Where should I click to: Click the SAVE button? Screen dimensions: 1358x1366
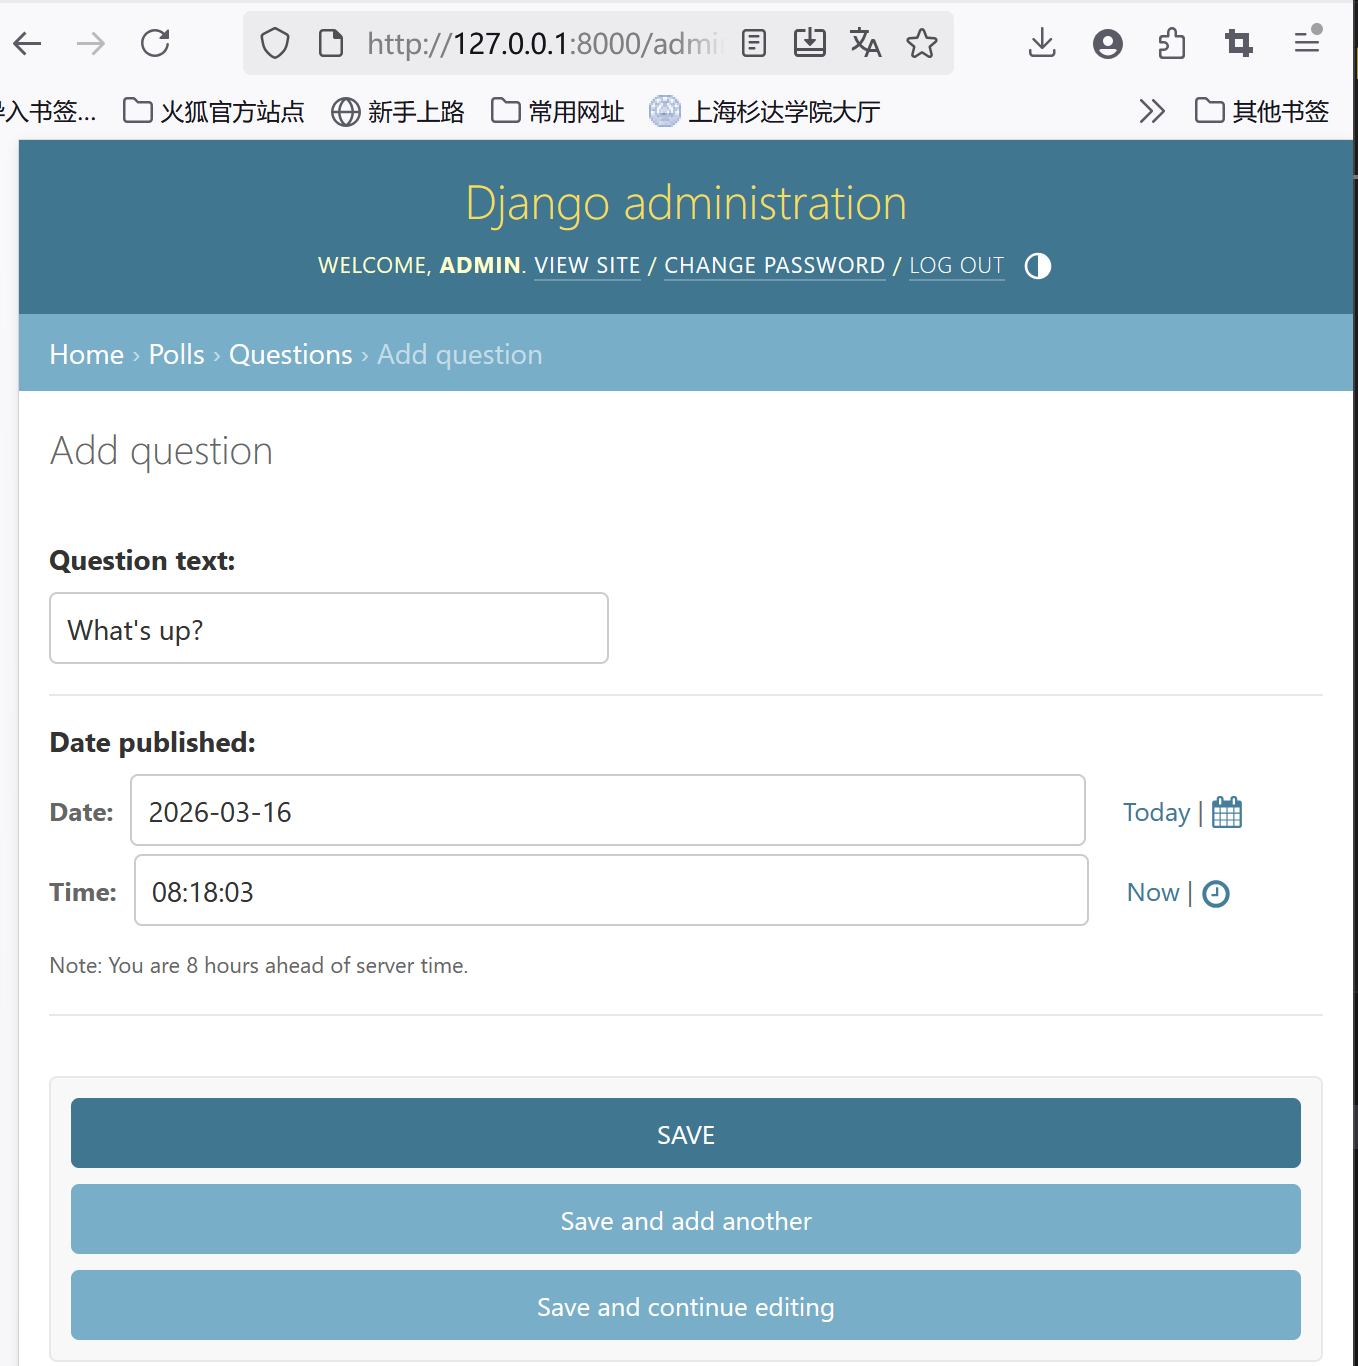click(x=686, y=1133)
